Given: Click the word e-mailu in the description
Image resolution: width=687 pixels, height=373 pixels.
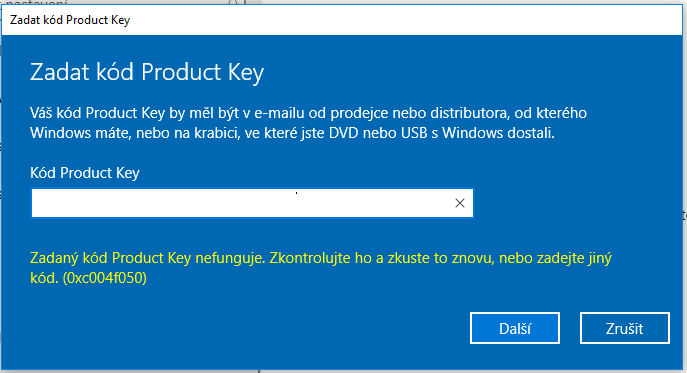Looking at the screenshot, I should [279, 113].
